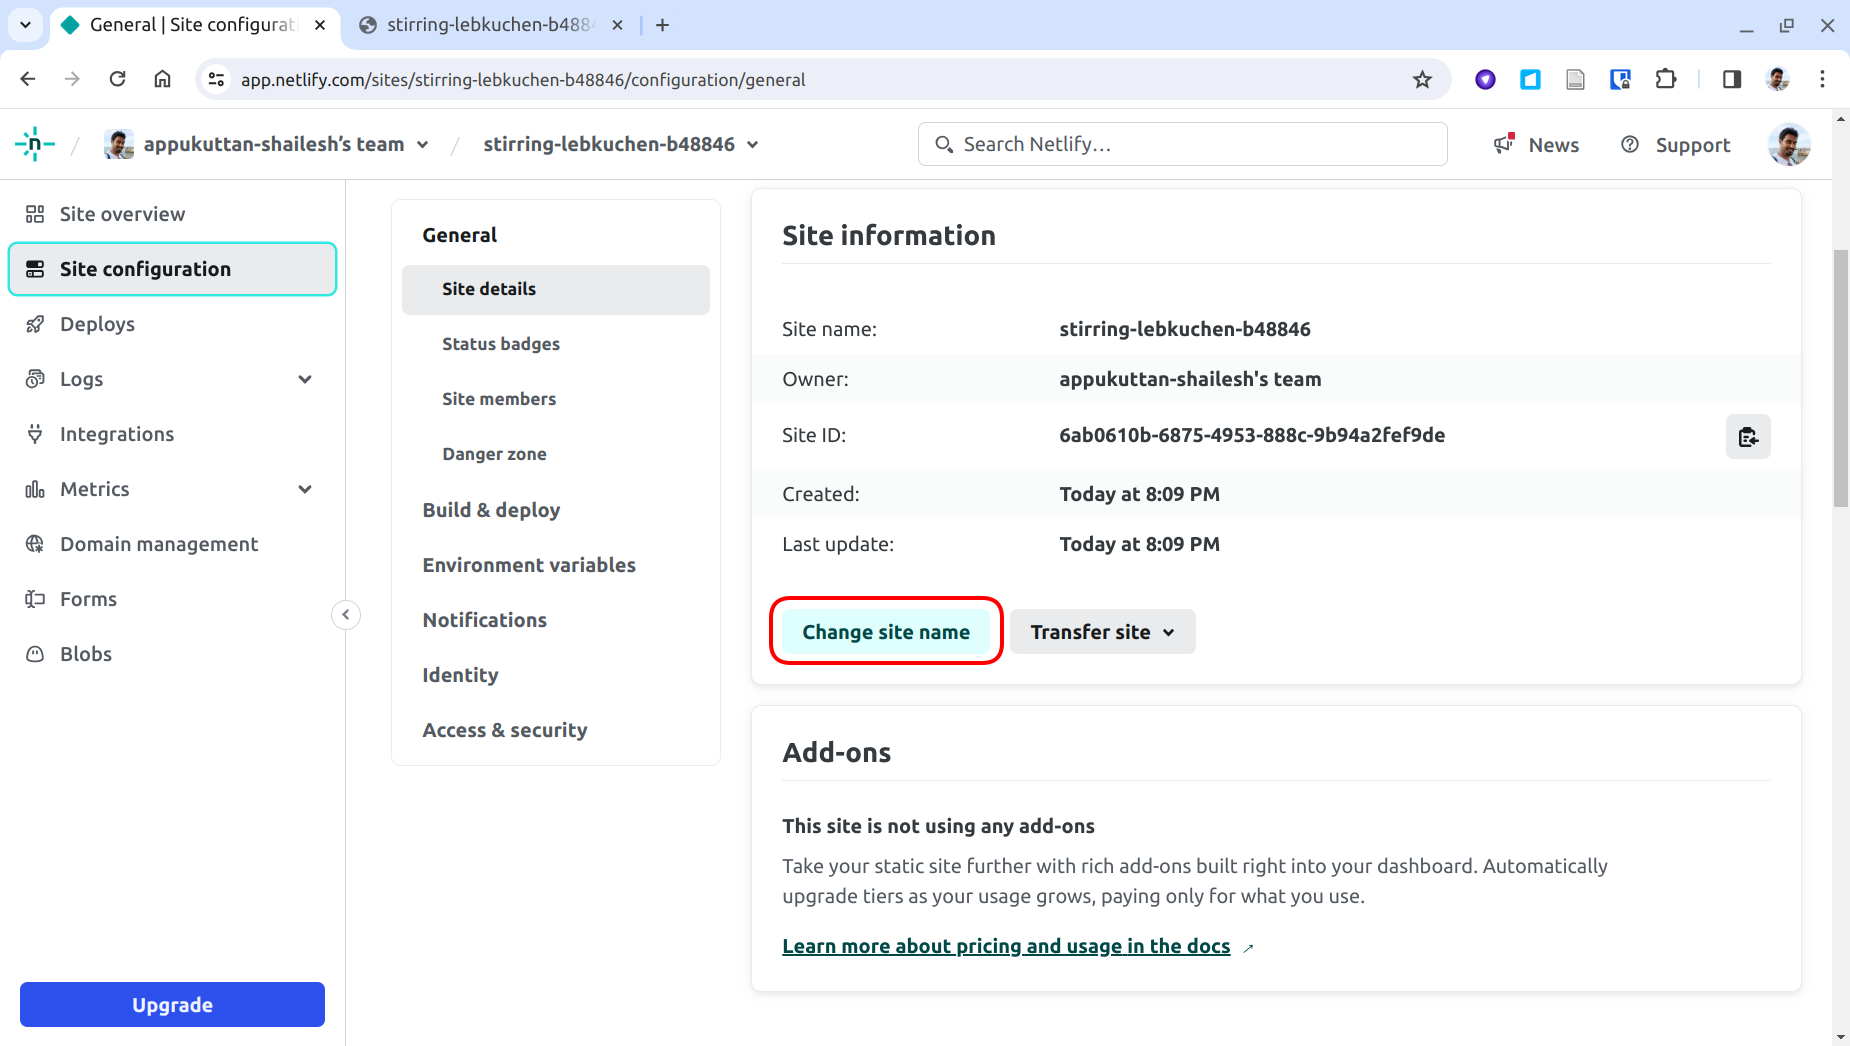Screen dimensions: 1850x1046
Task: Bookmark this page with the star icon
Action: coord(1422,80)
